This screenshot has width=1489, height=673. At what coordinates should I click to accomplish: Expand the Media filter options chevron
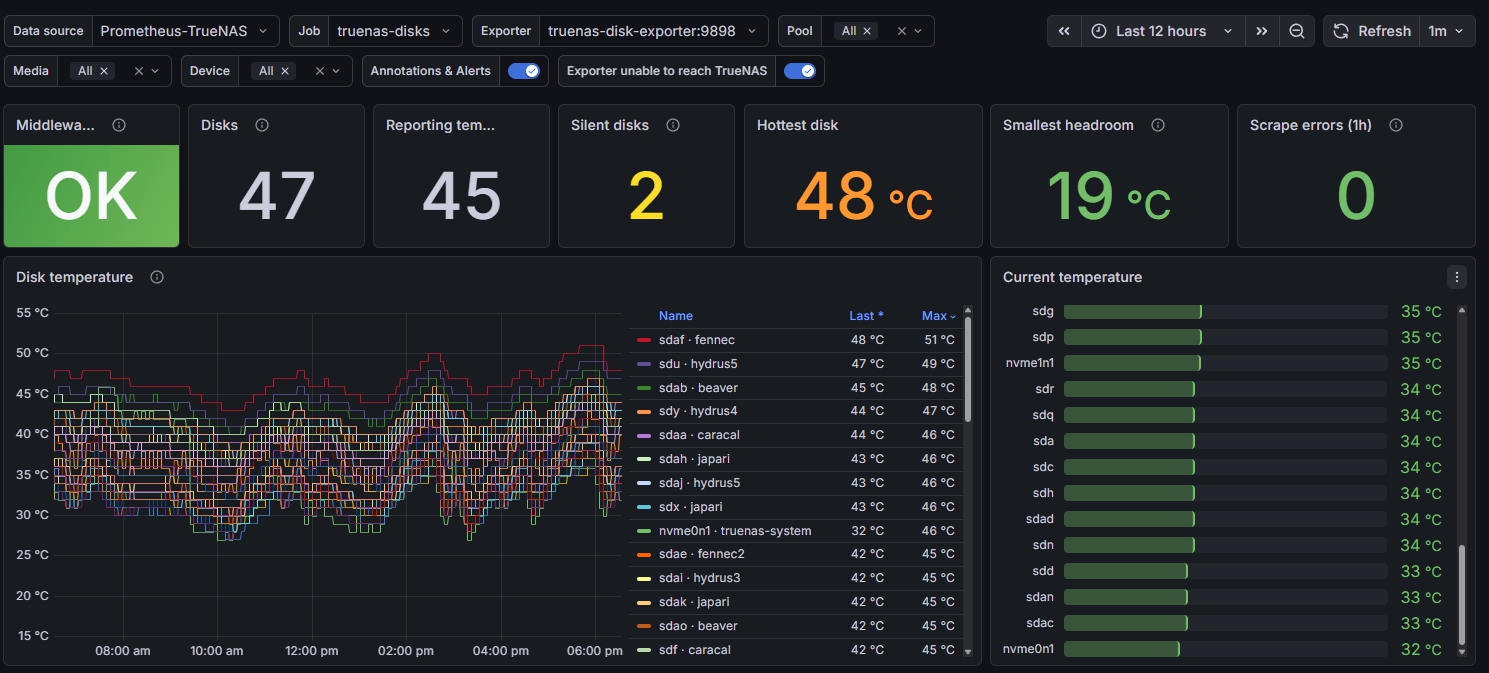(156, 71)
